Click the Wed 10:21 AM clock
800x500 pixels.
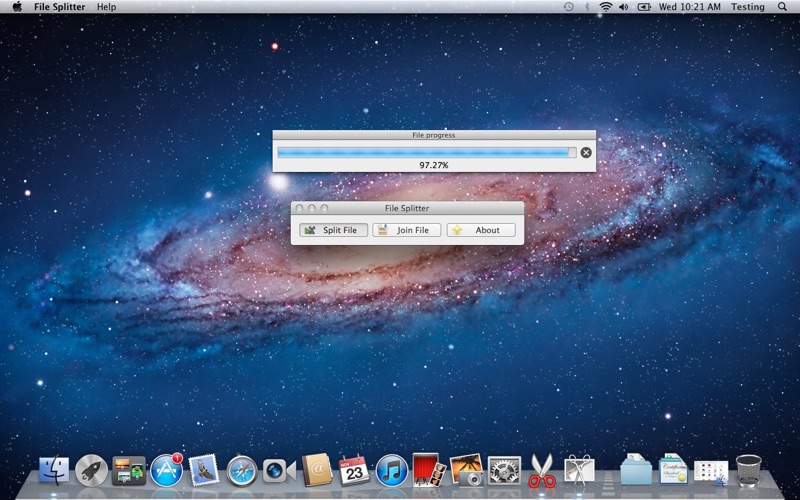[x=689, y=7]
